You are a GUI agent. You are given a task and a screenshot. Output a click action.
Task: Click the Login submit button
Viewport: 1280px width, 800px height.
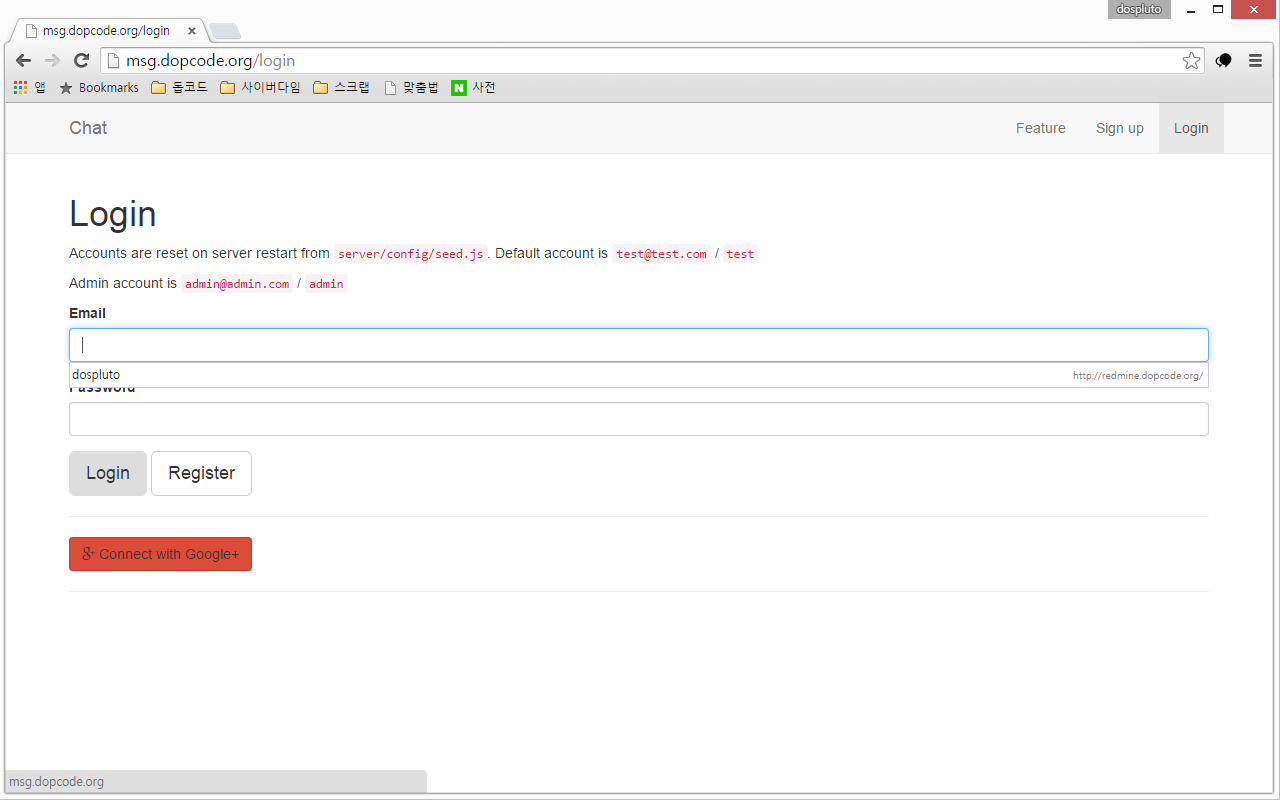(108, 473)
